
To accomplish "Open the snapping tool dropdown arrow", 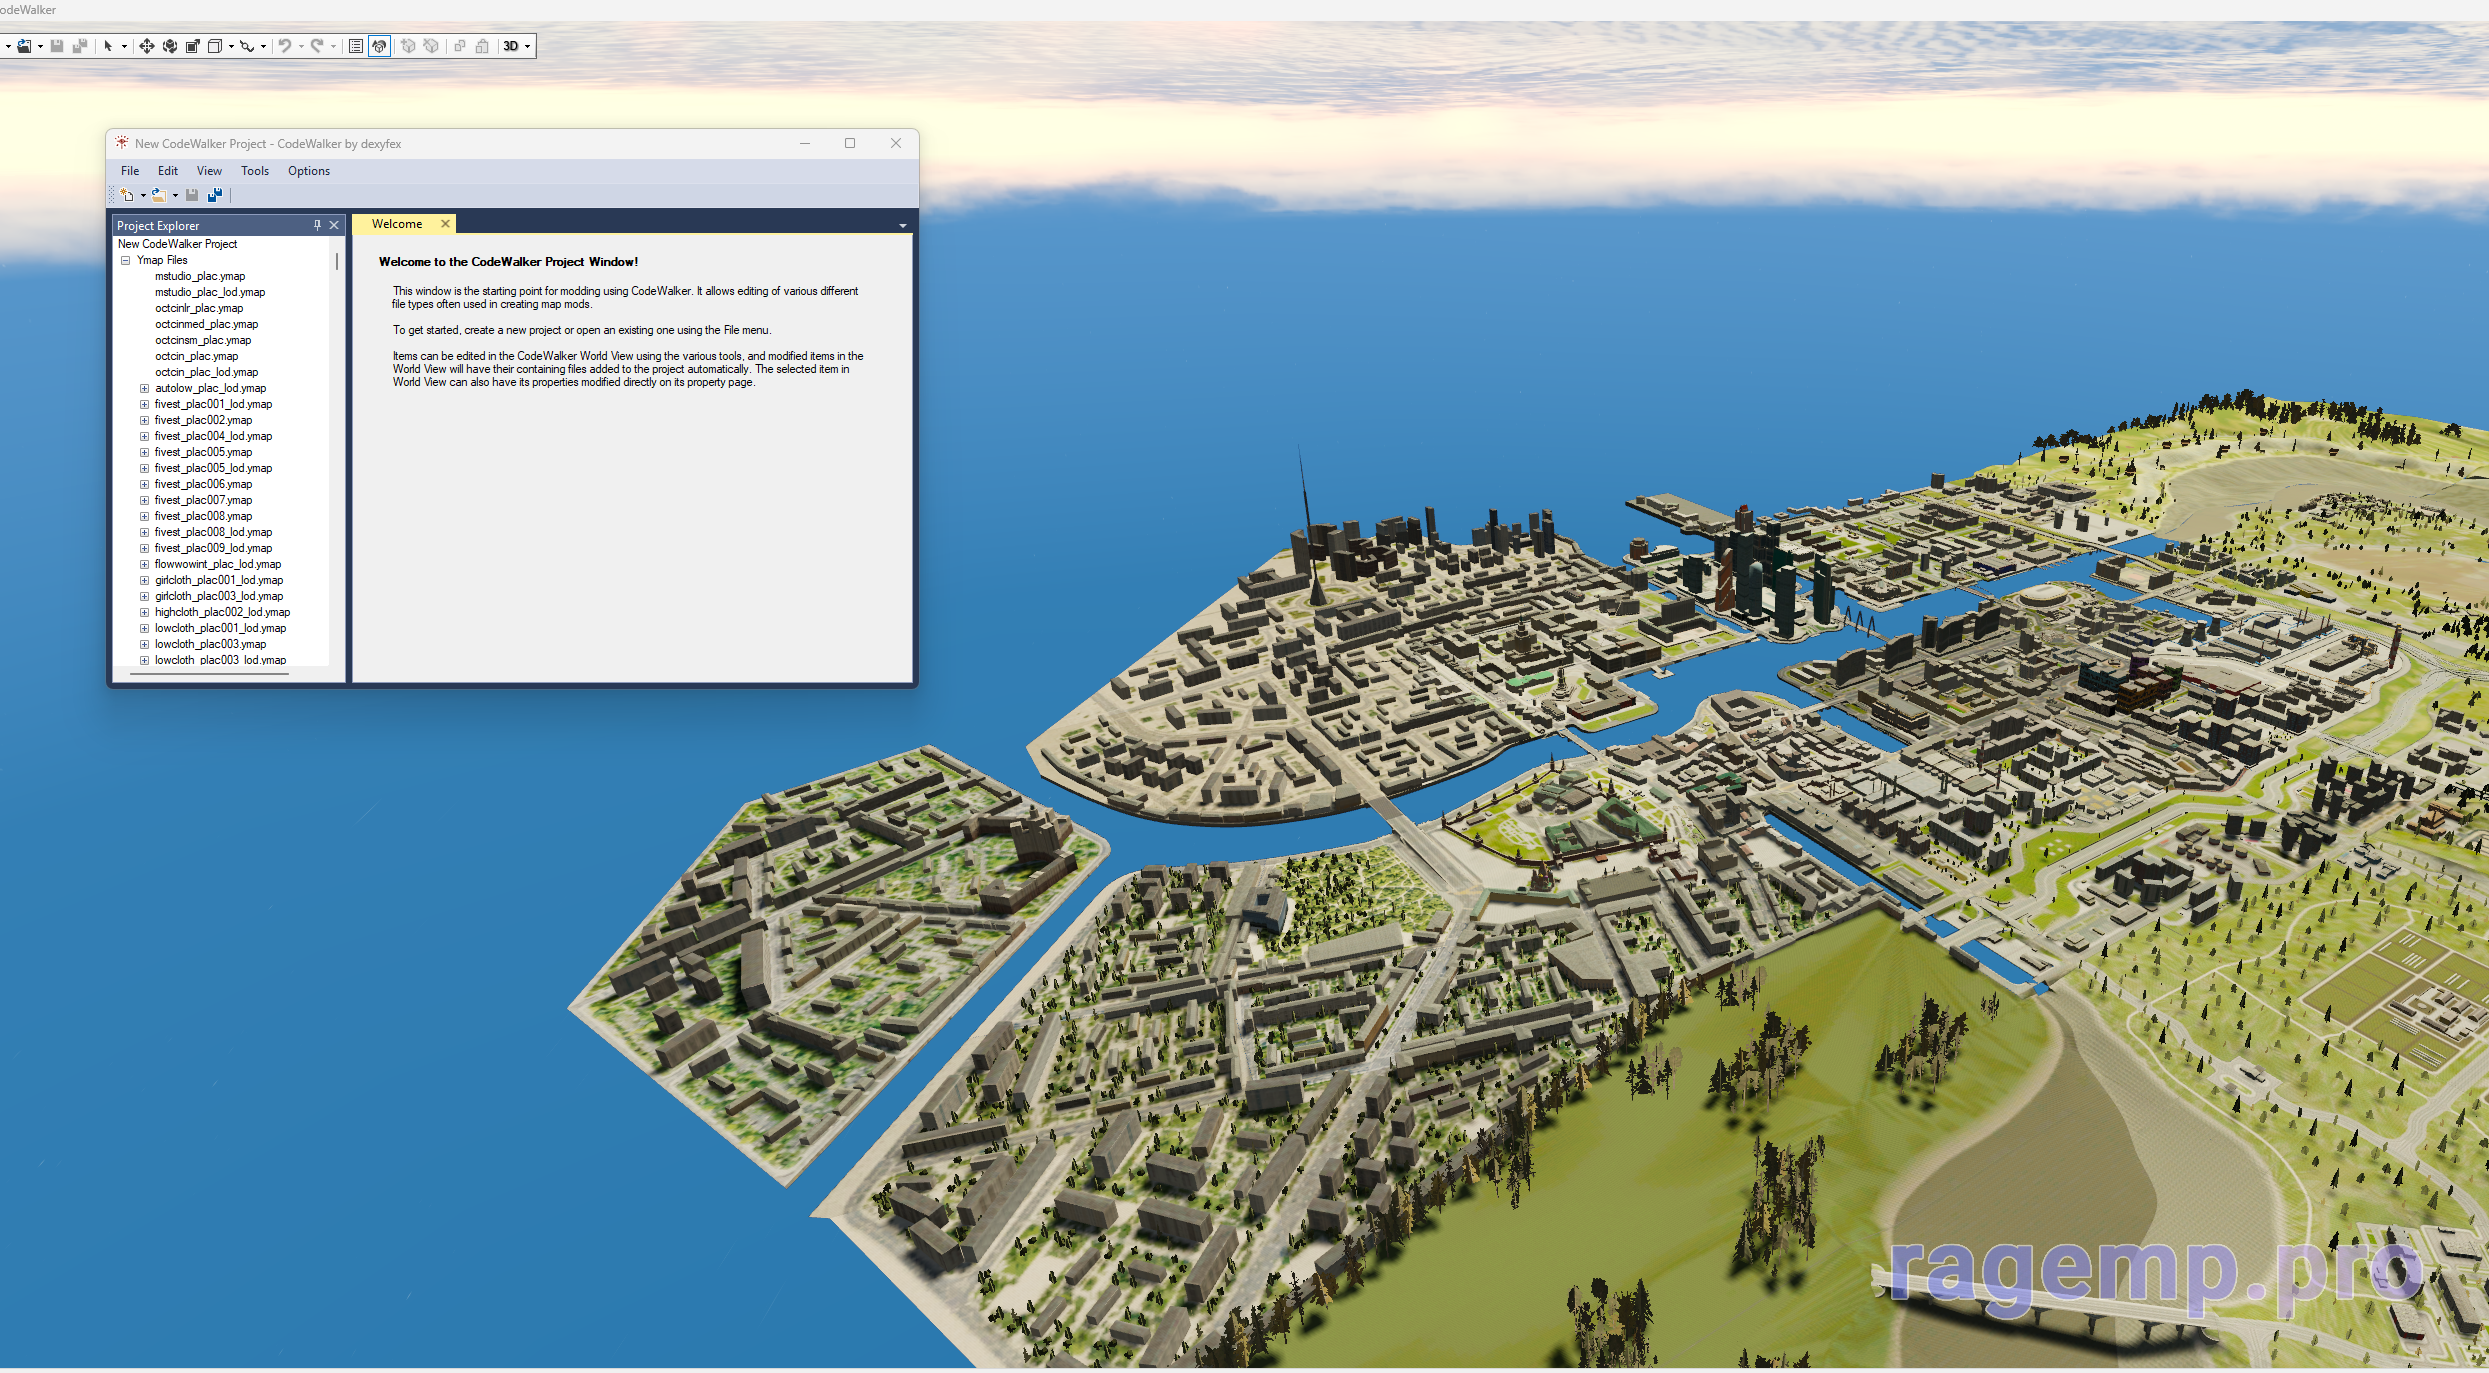I will point(263,46).
